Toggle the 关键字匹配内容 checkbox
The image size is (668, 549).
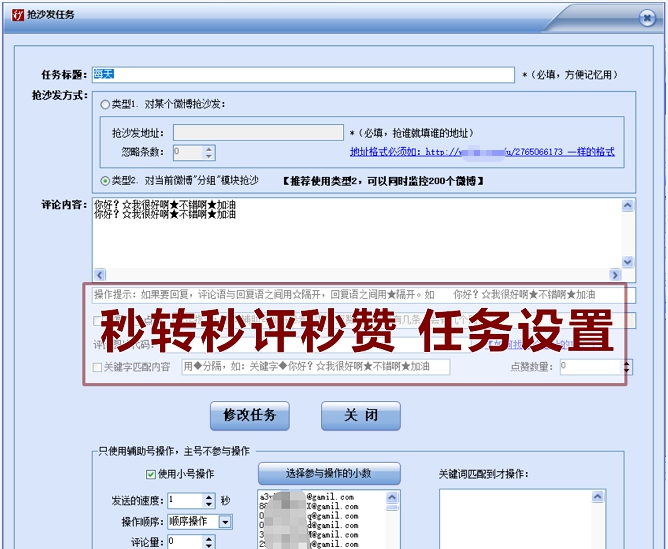point(98,367)
